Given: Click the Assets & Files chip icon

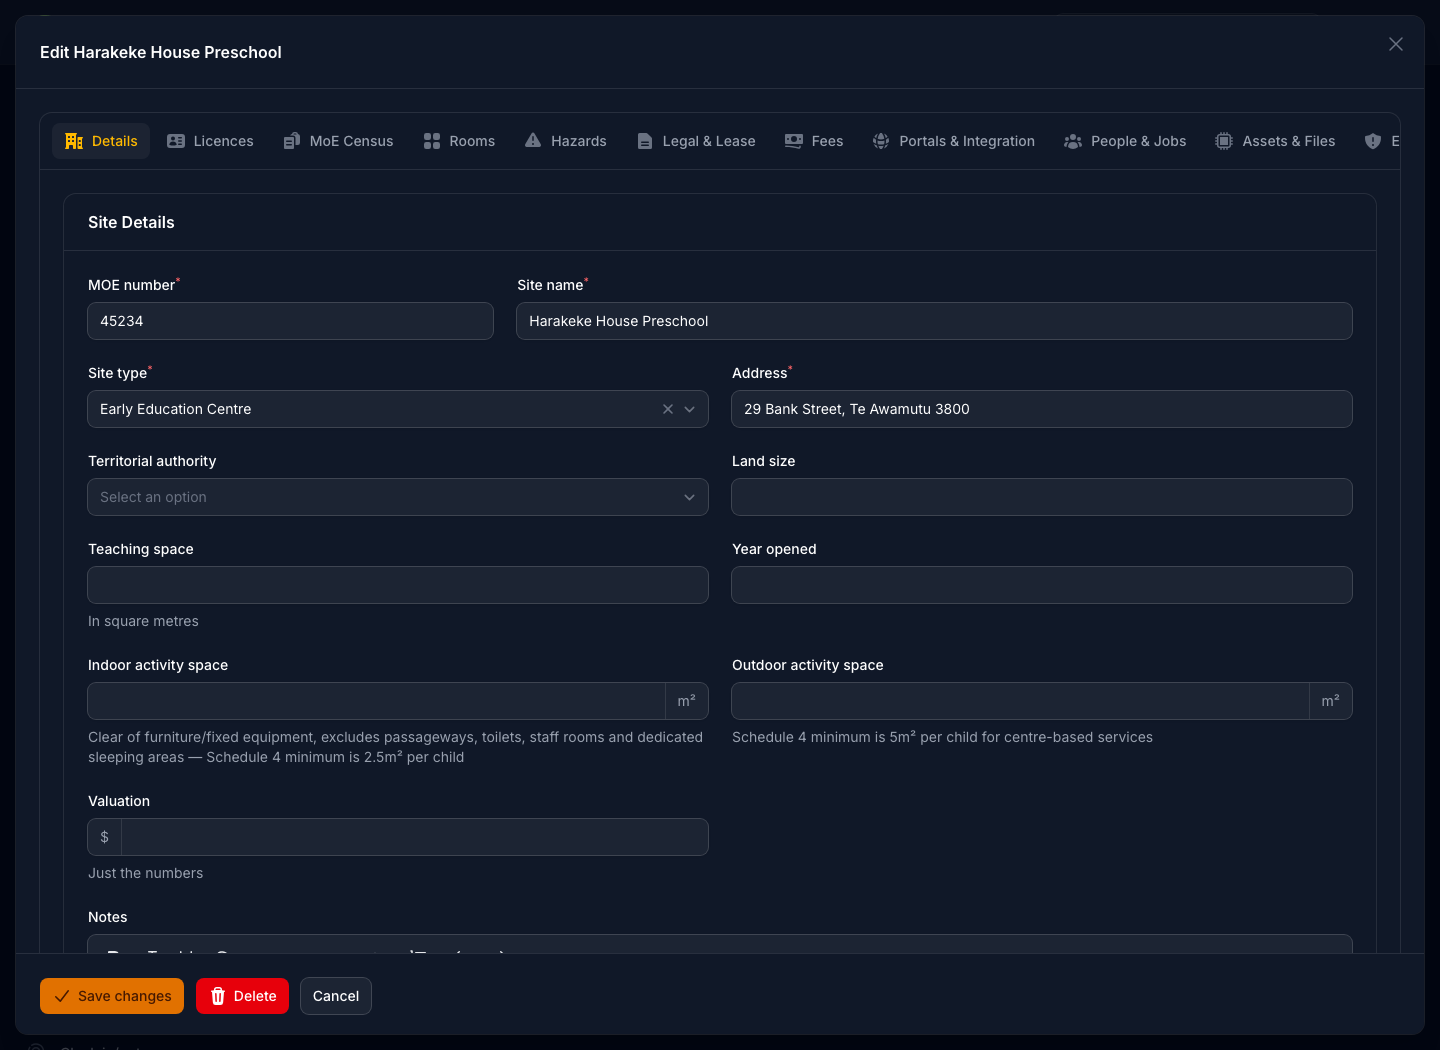Looking at the screenshot, I should pyautogui.click(x=1224, y=141).
